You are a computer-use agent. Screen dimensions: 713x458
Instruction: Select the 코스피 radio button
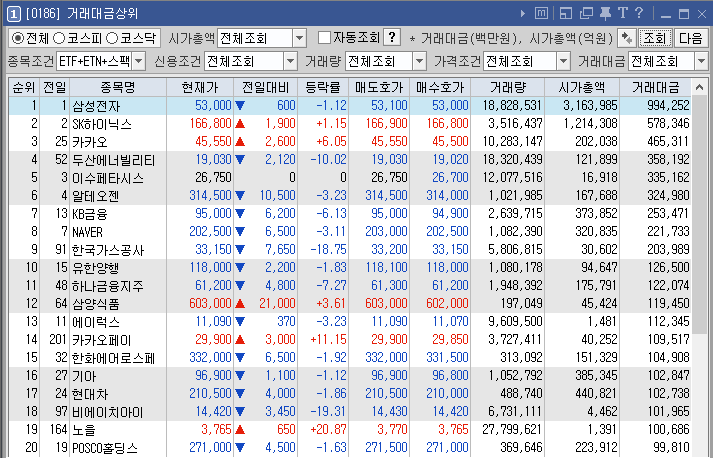pyautogui.click(x=59, y=38)
